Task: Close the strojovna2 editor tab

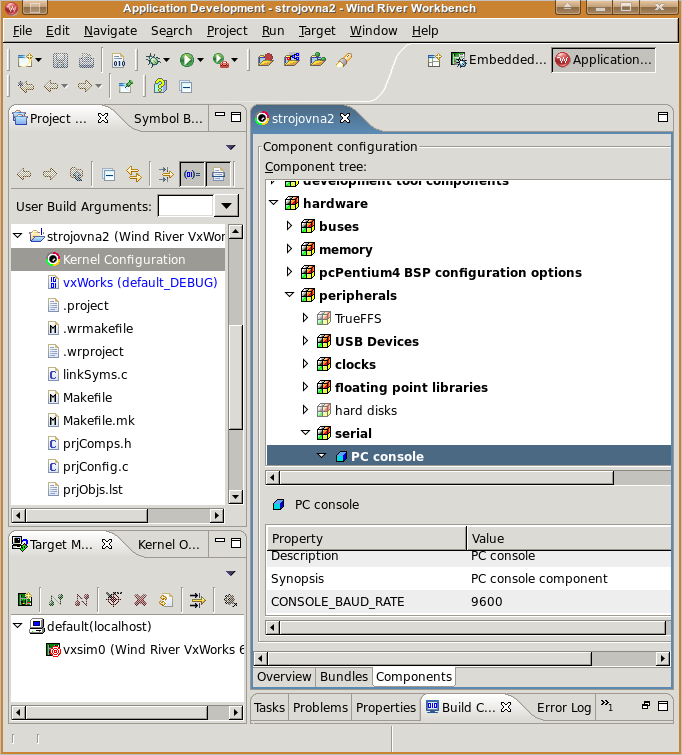Action: pos(345,118)
